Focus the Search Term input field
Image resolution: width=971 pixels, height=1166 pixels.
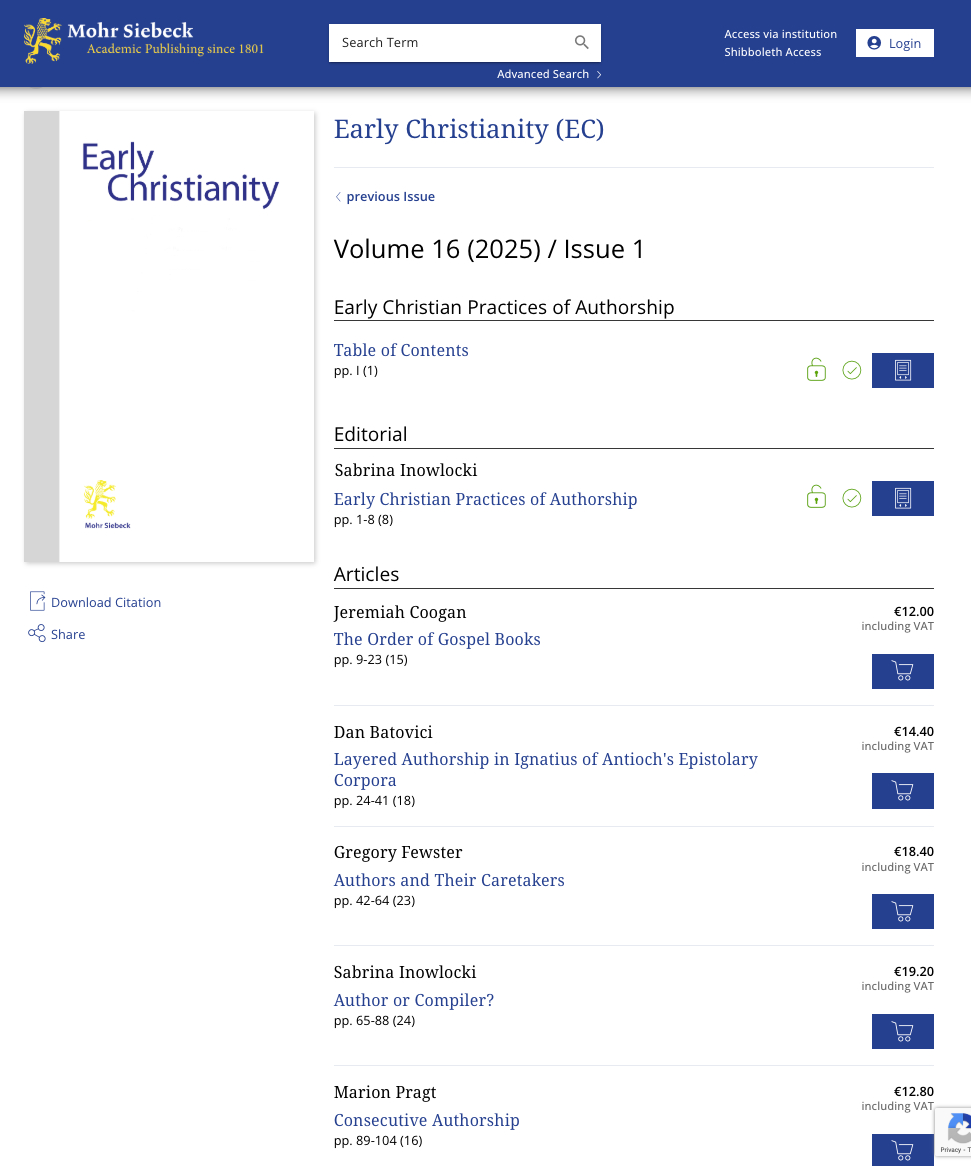(x=448, y=43)
